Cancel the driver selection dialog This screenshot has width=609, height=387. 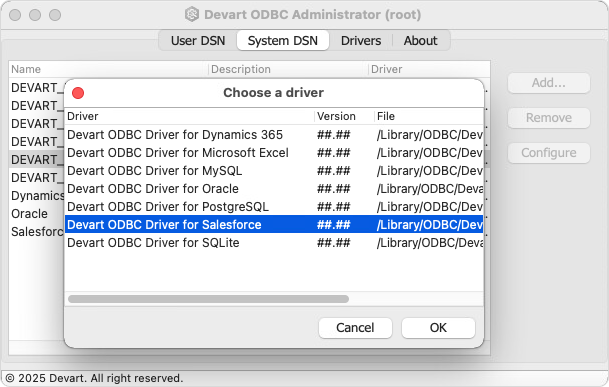click(355, 328)
